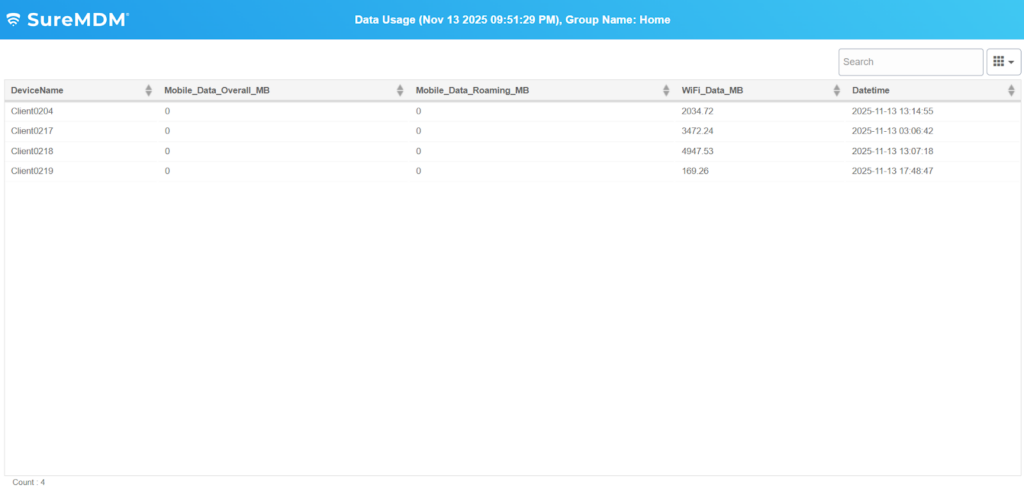This screenshot has height=501, width=1024.
Task: Click the Data Usage report title
Action: point(512,20)
